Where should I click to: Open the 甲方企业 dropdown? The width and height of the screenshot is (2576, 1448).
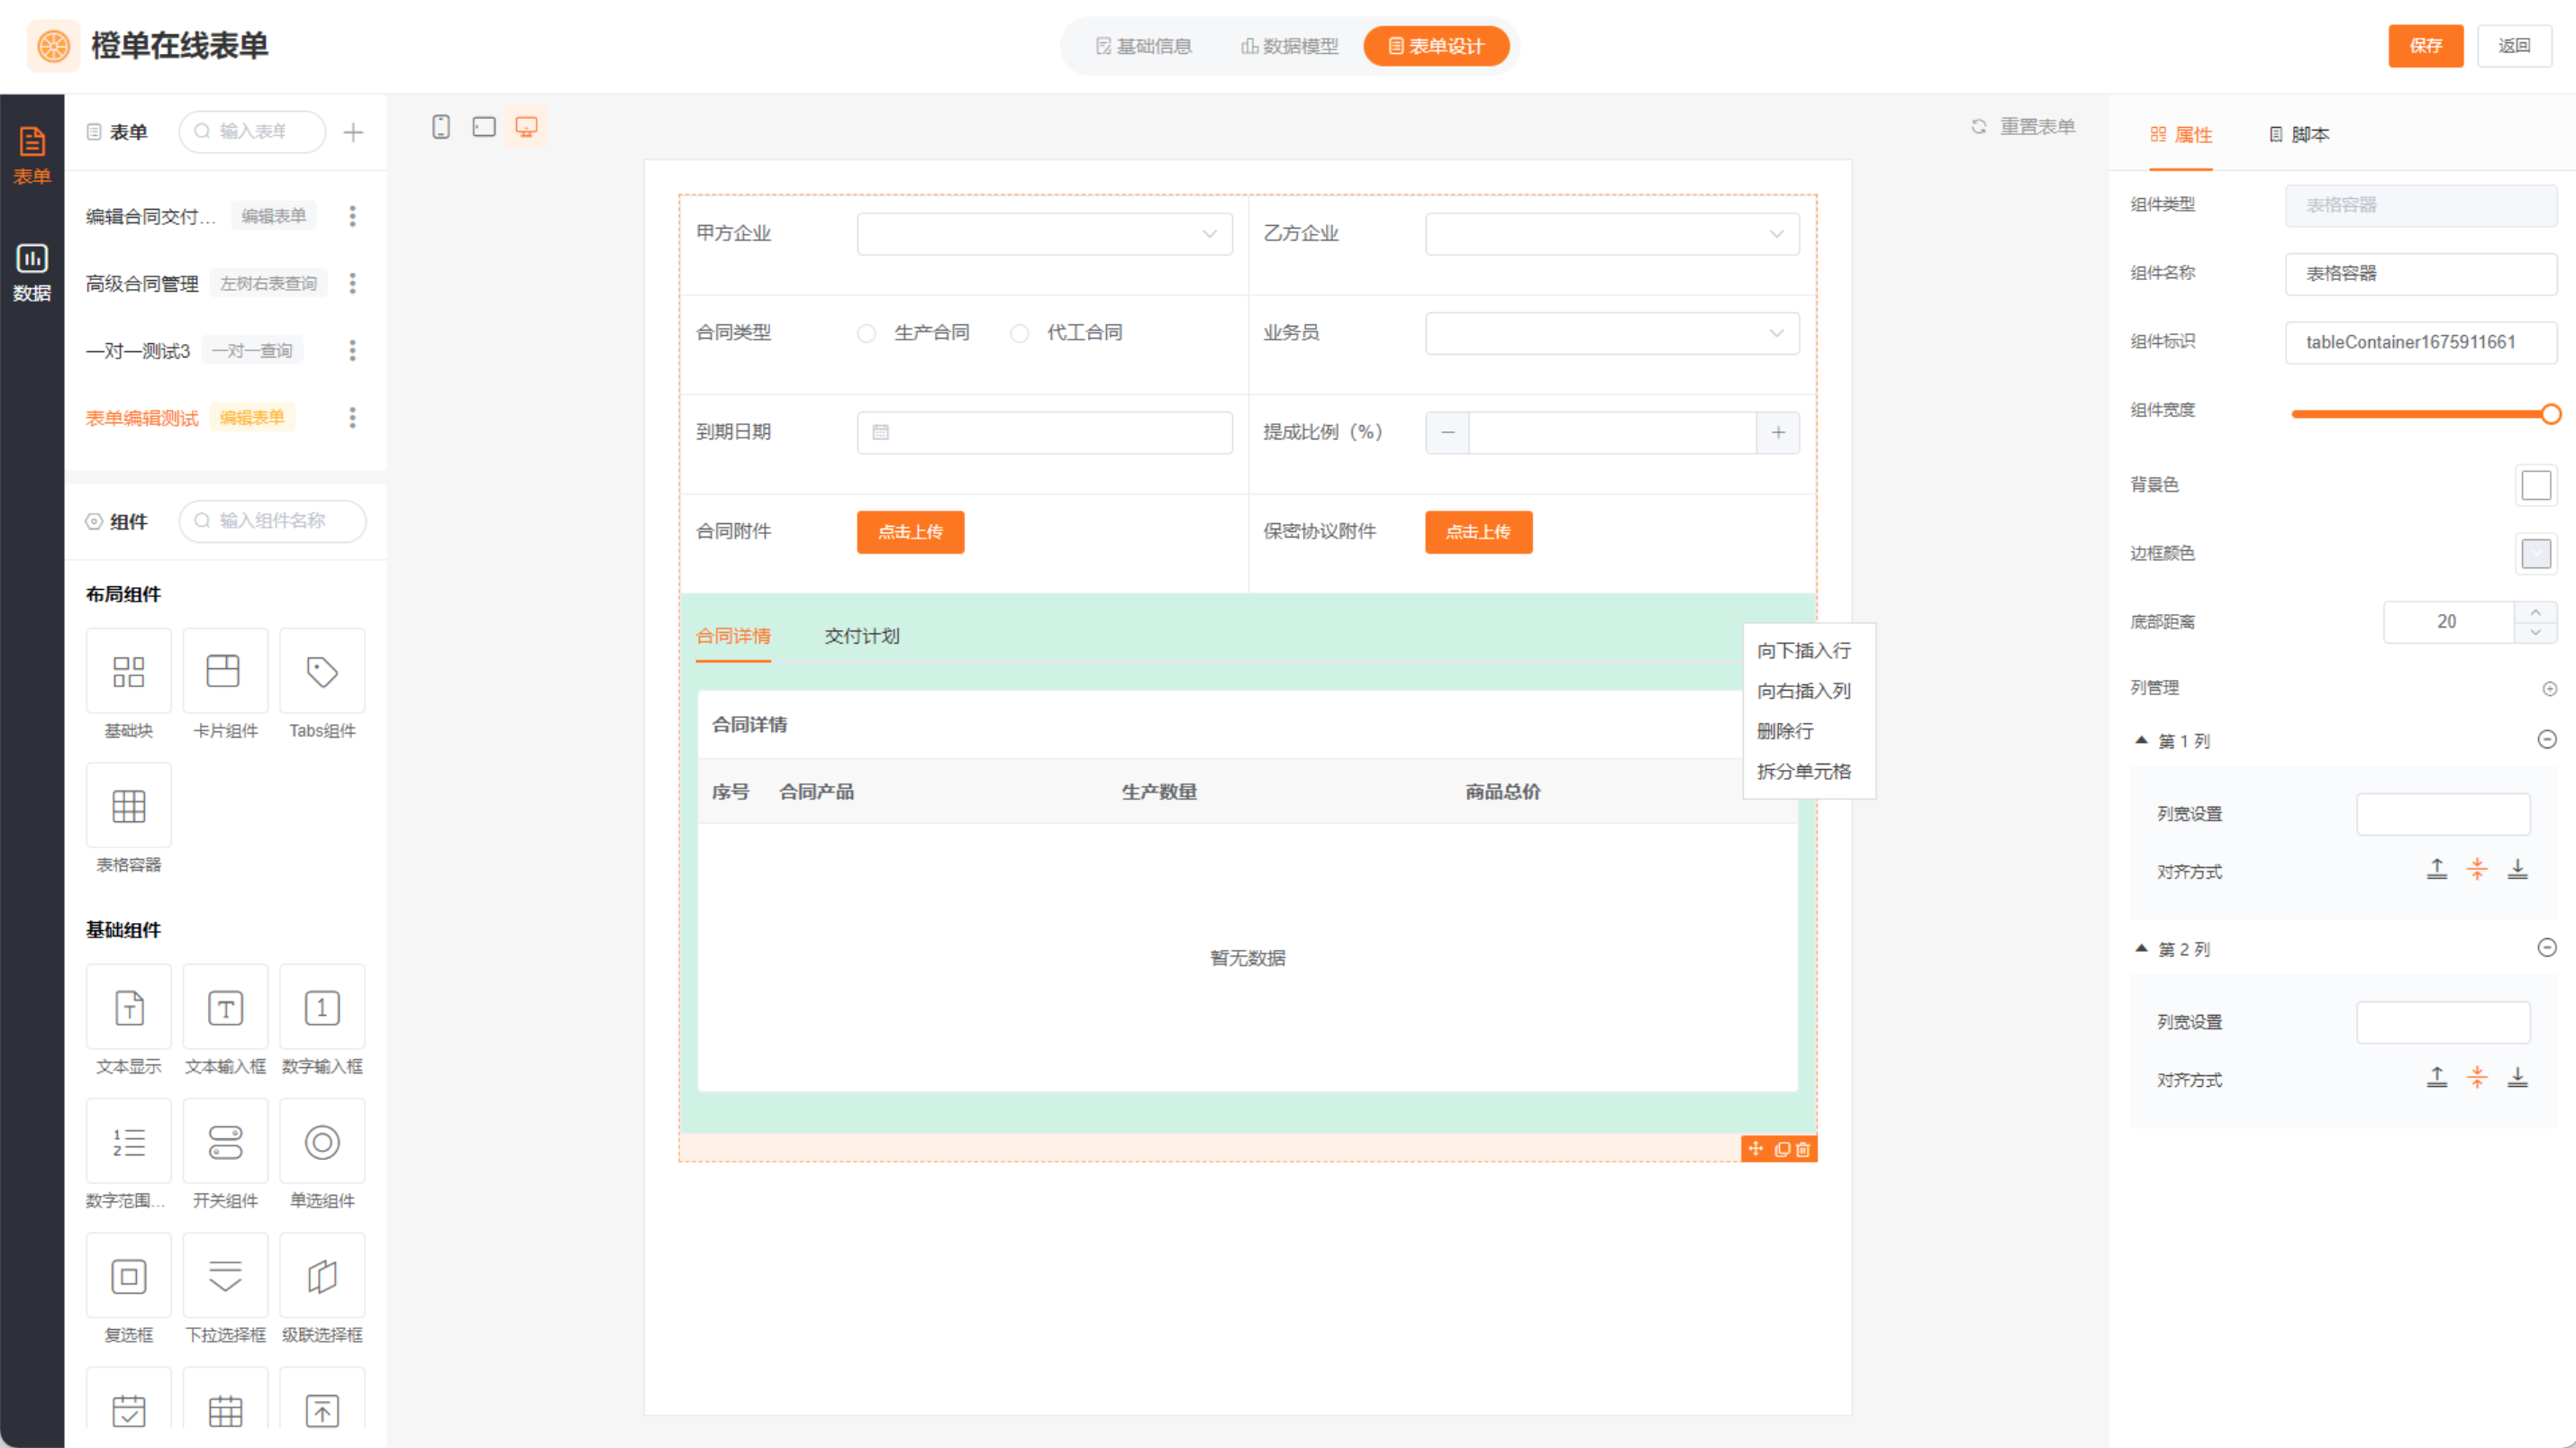click(x=1044, y=233)
